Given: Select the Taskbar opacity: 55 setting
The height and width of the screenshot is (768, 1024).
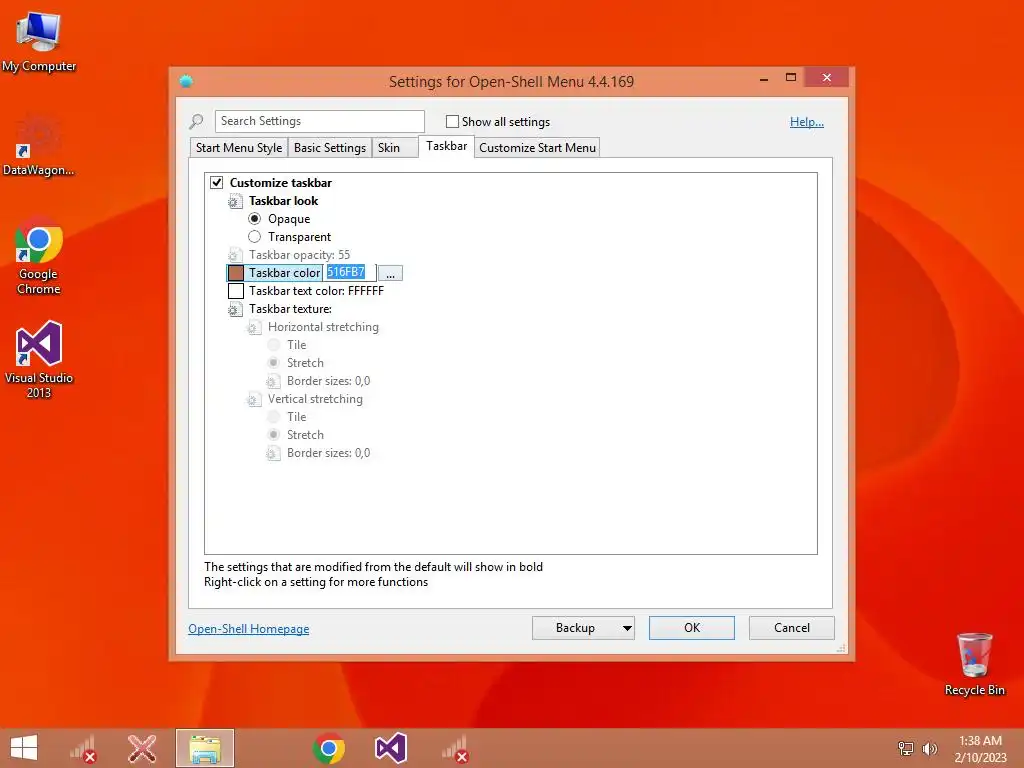Looking at the screenshot, I should (299, 255).
